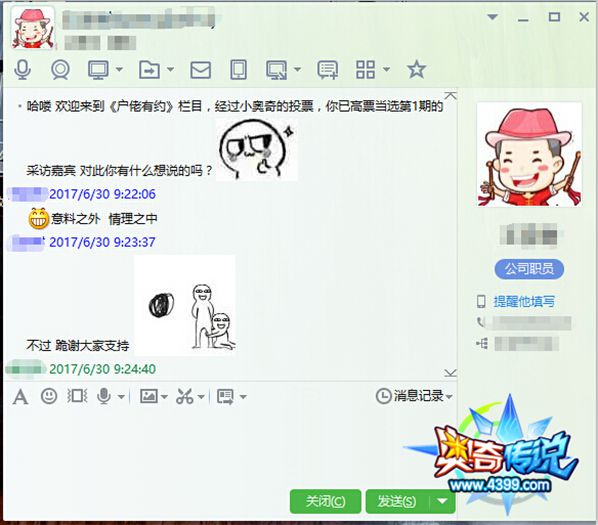Viewport: 598px width, 525px height.
Task: Click the create discussion group icon
Action: pos(328,70)
